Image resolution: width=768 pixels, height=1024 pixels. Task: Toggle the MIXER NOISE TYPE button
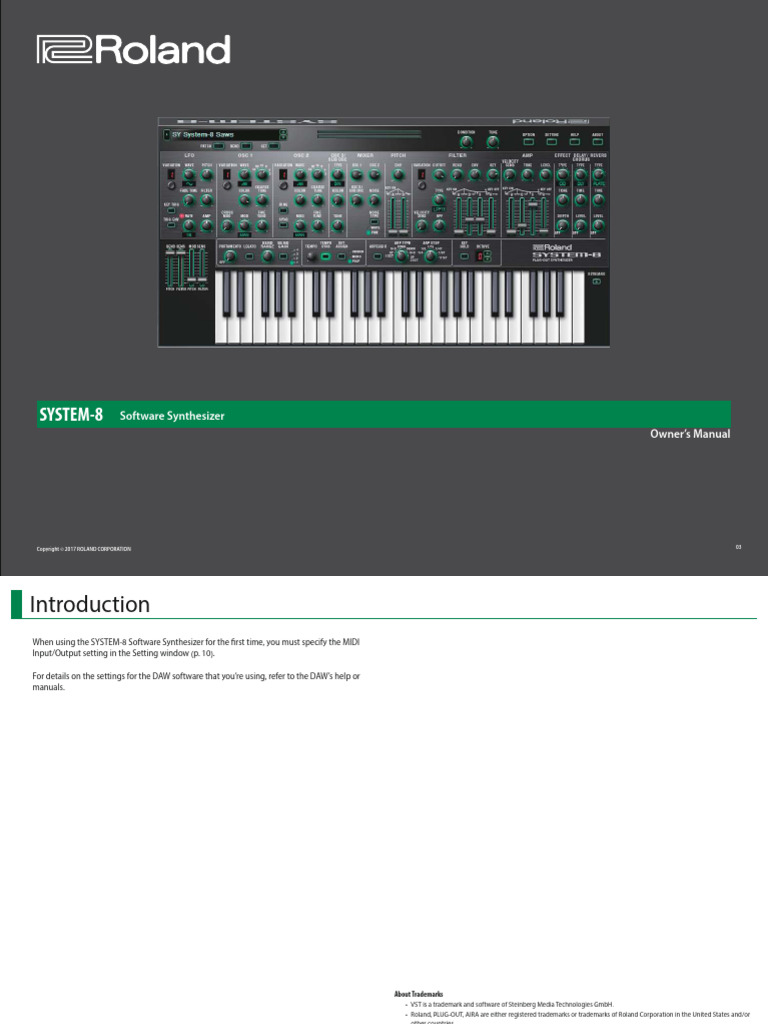click(374, 221)
